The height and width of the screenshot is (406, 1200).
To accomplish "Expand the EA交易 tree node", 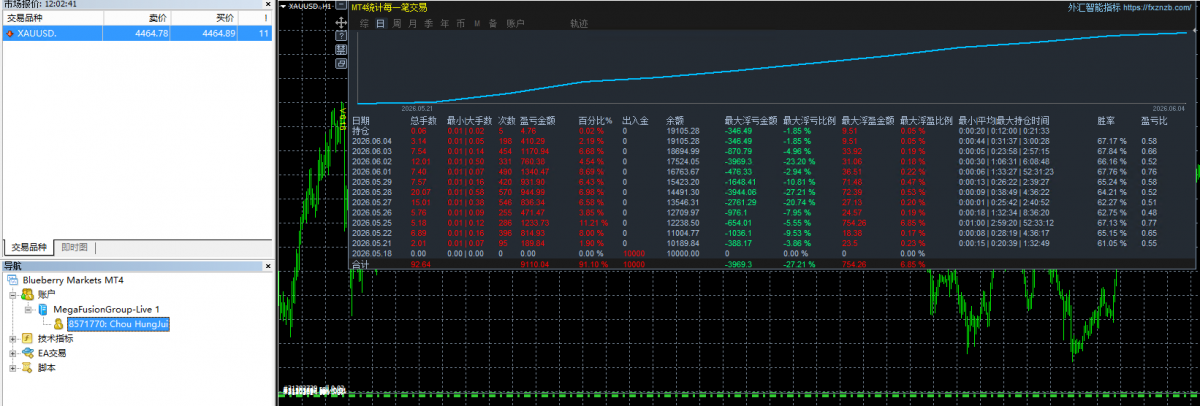I will pos(12,353).
